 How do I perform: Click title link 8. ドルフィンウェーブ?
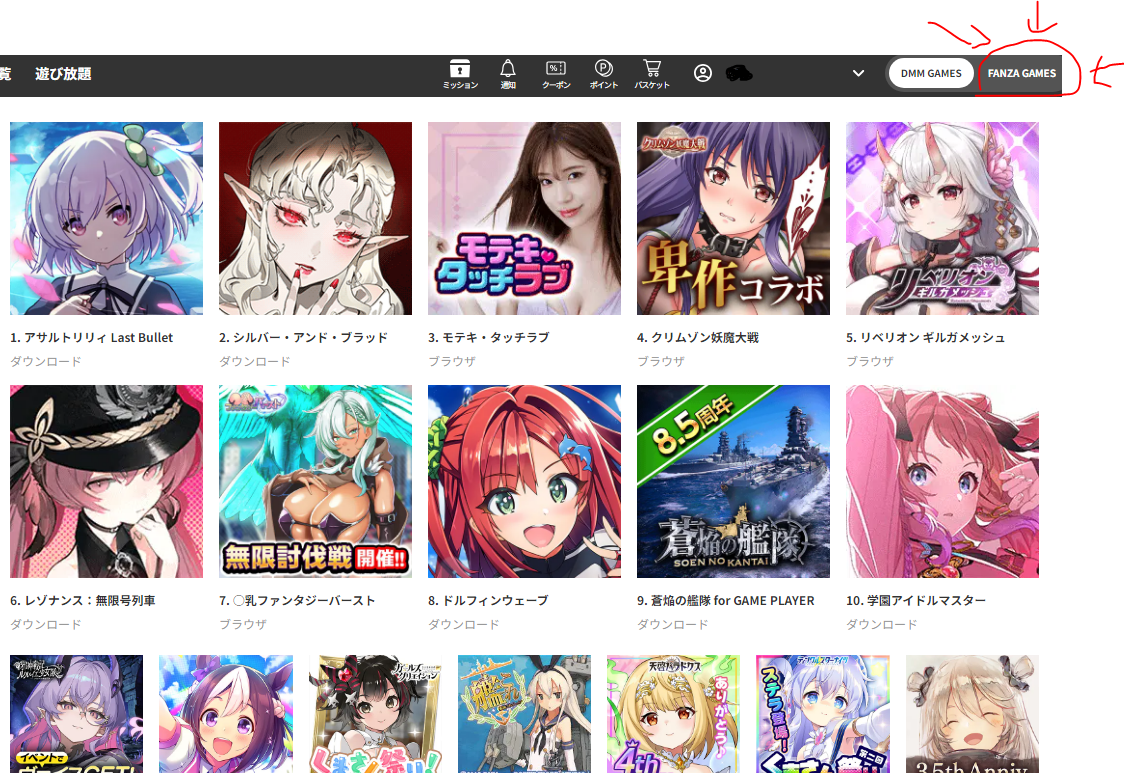(x=488, y=600)
